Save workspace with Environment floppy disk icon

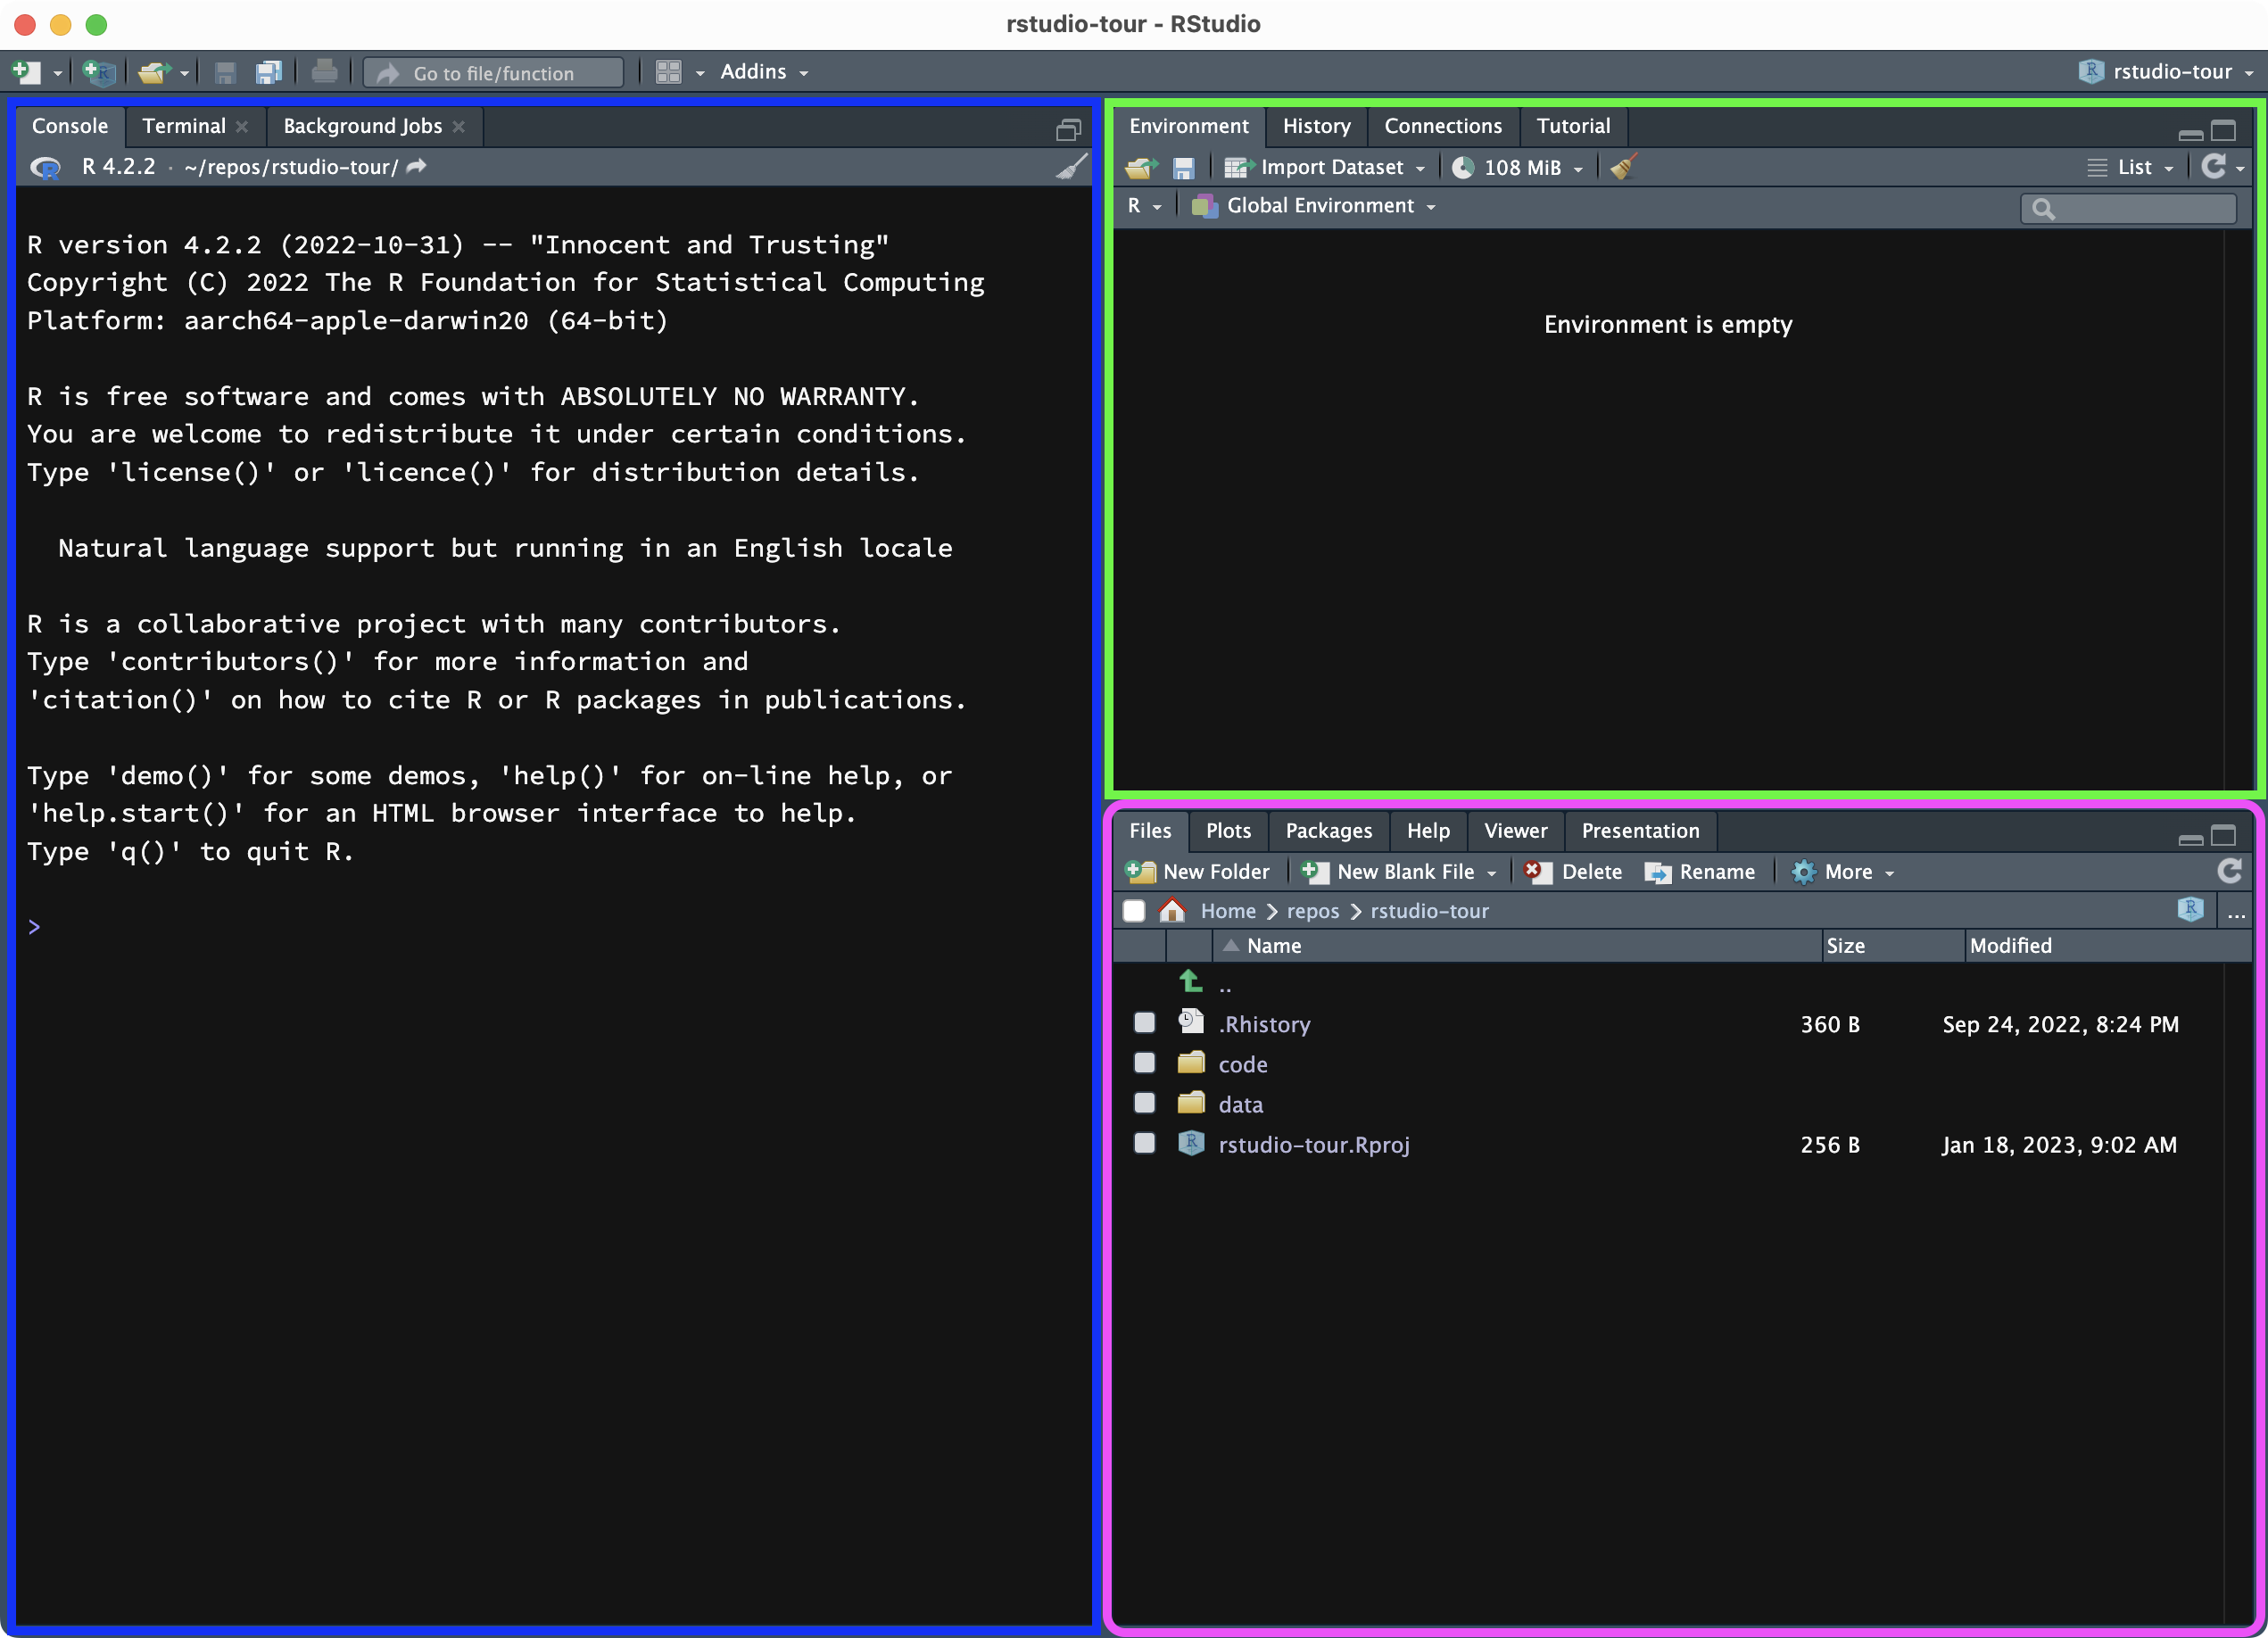(x=1183, y=168)
